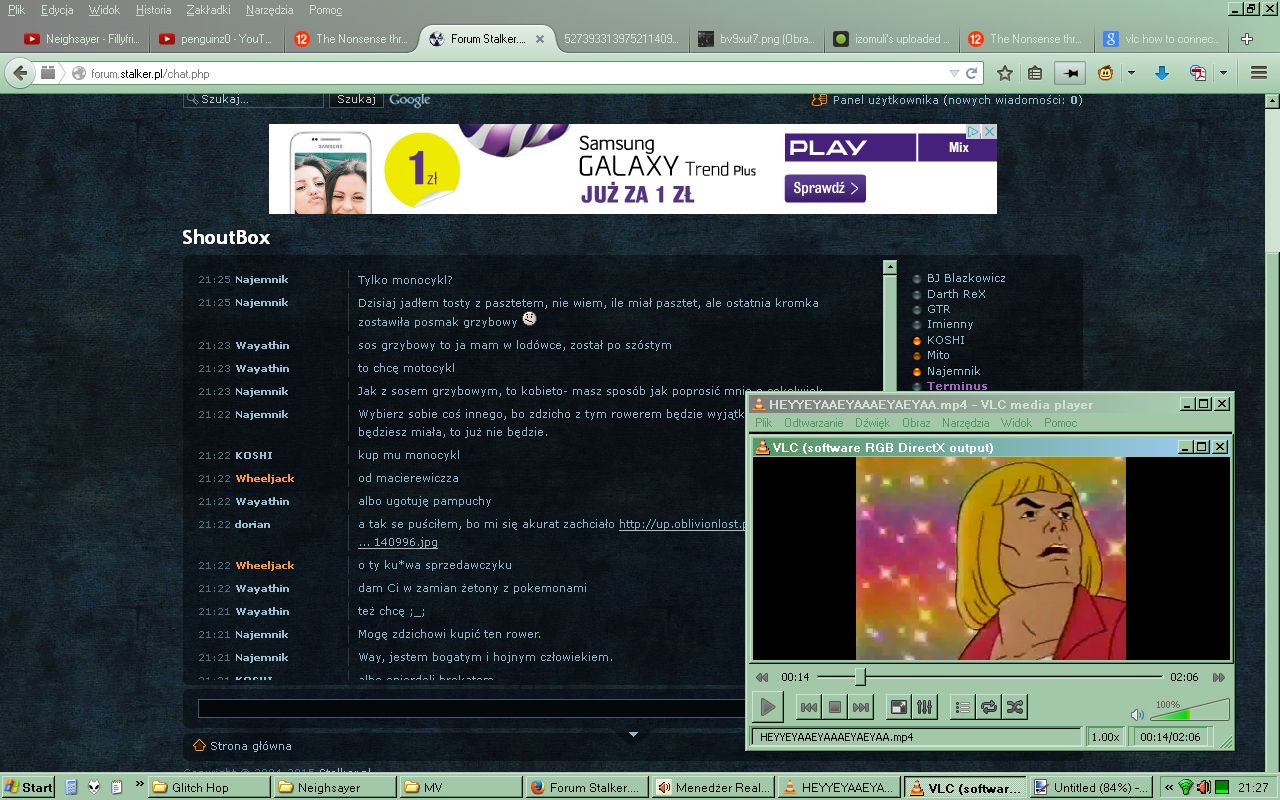This screenshot has width=1280, height=800.
Task: Switch to Menedżer Realtek taskbar item
Action: pyautogui.click(x=714, y=787)
